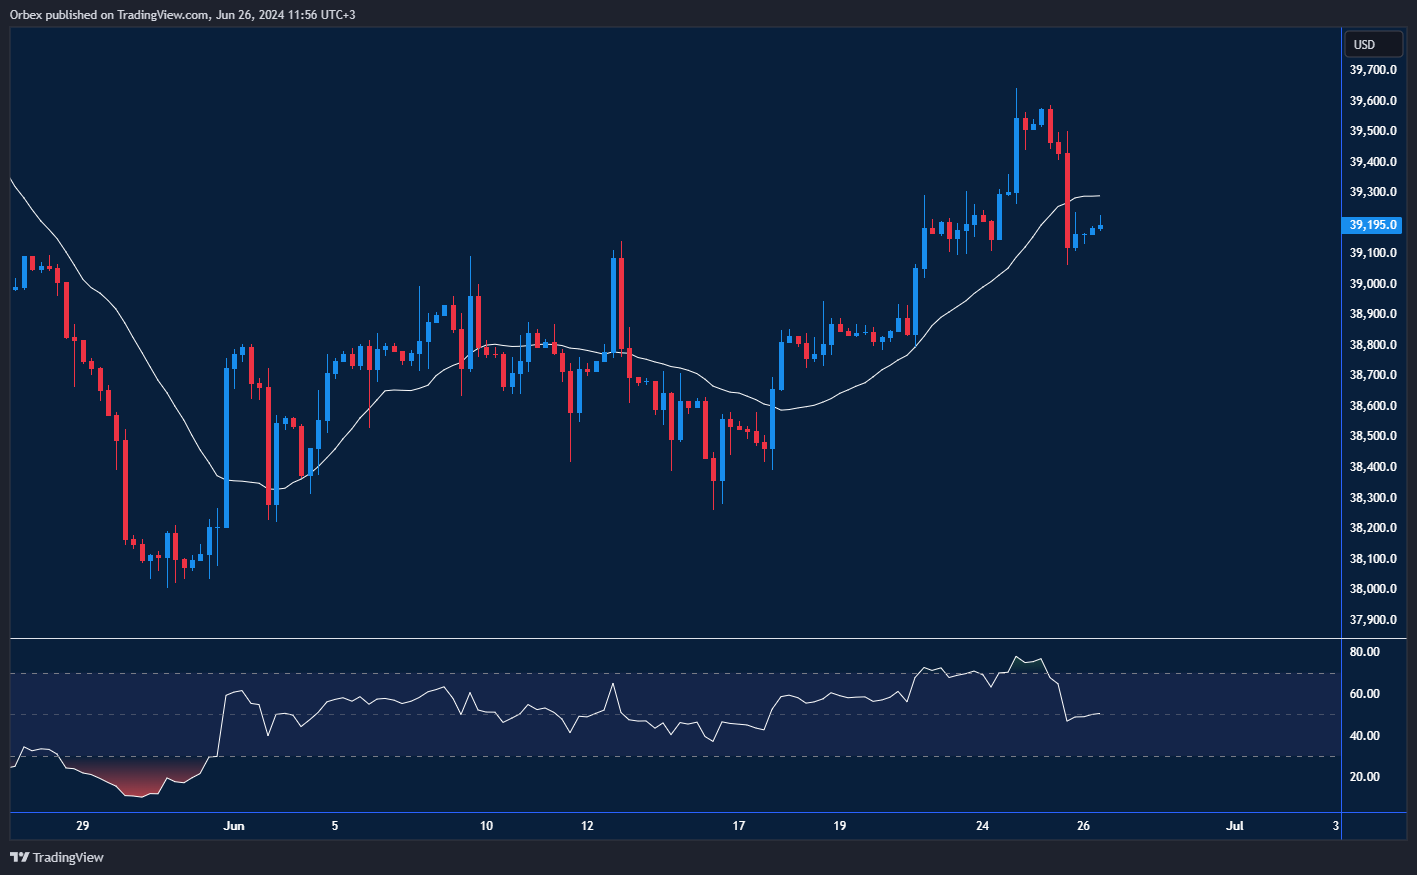Click the 80.00 RSI scale label
Screen dimensions: 1417x875
pyautogui.click(x=1364, y=652)
